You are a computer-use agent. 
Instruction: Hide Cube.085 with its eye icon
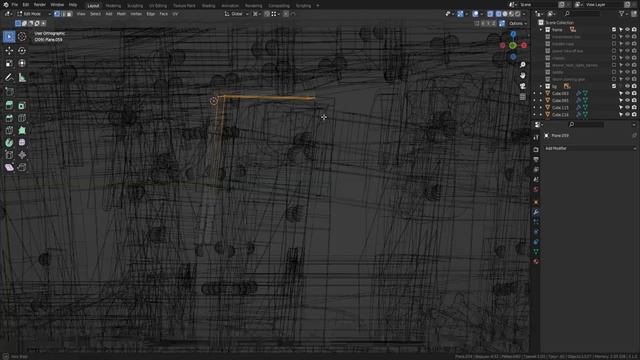tap(627, 100)
